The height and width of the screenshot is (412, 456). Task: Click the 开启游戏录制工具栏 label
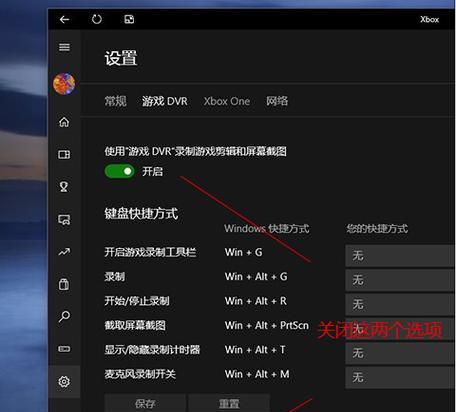click(x=150, y=252)
